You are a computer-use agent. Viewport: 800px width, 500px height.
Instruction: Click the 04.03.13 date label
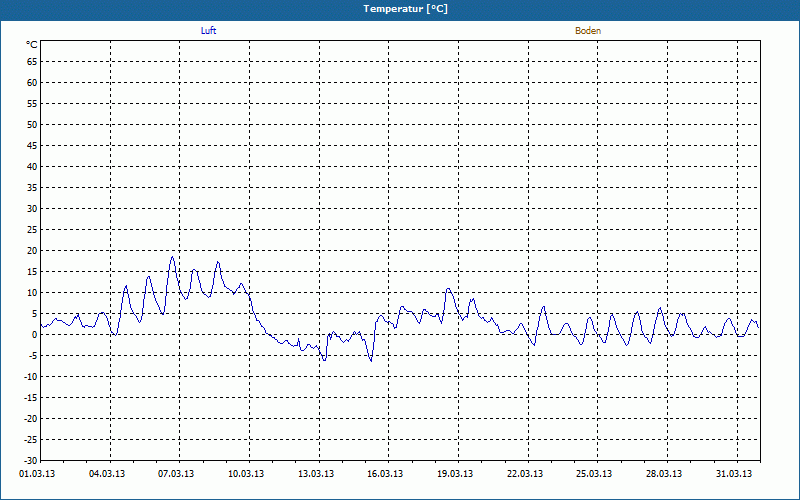(107, 473)
